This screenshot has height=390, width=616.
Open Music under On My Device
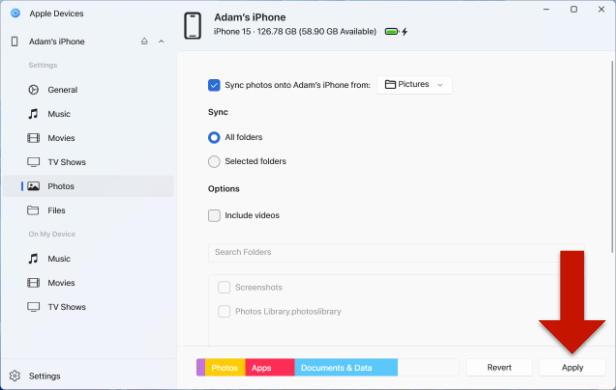click(88, 259)
